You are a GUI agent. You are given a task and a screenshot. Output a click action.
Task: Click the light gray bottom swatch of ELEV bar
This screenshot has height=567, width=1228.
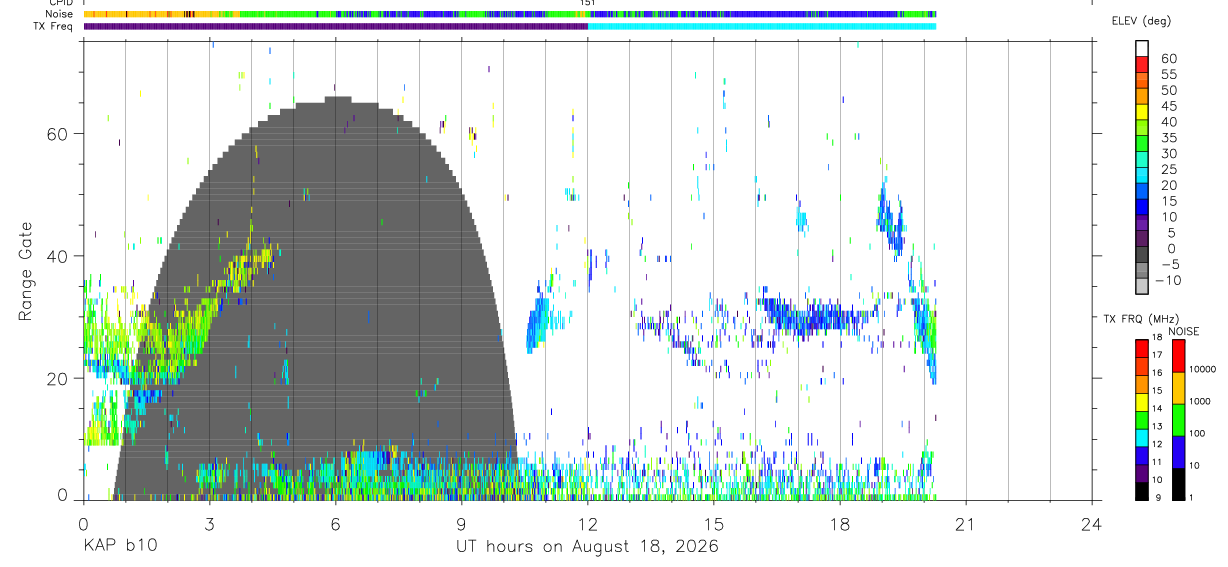point(1141,286)
